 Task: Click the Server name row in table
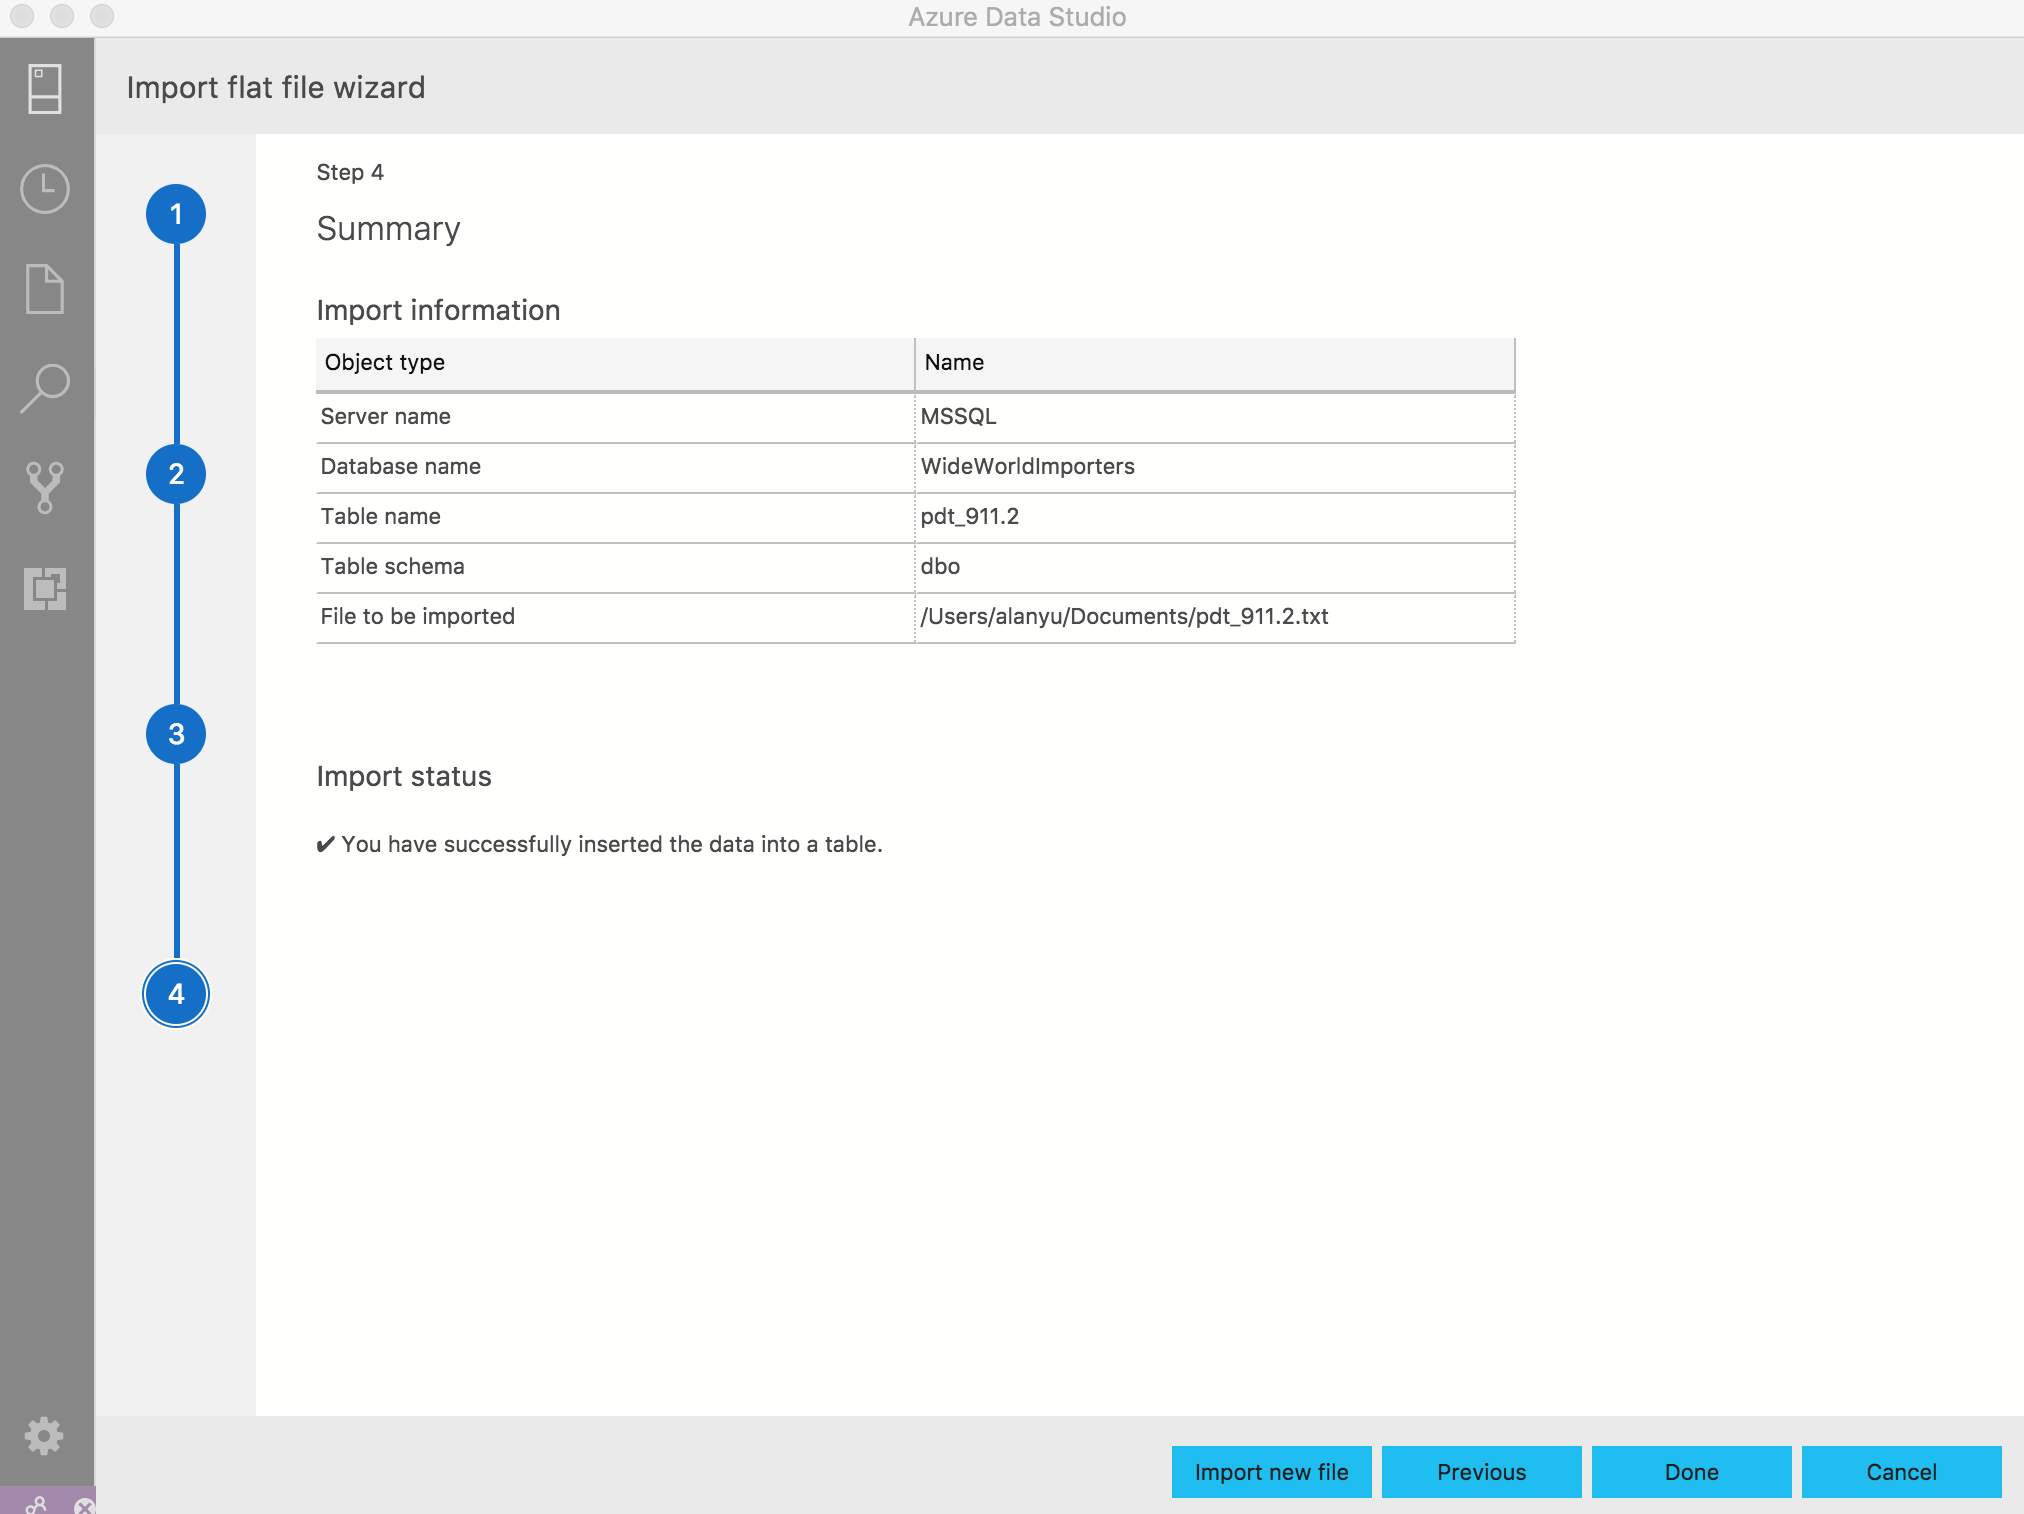click(916, 415)
